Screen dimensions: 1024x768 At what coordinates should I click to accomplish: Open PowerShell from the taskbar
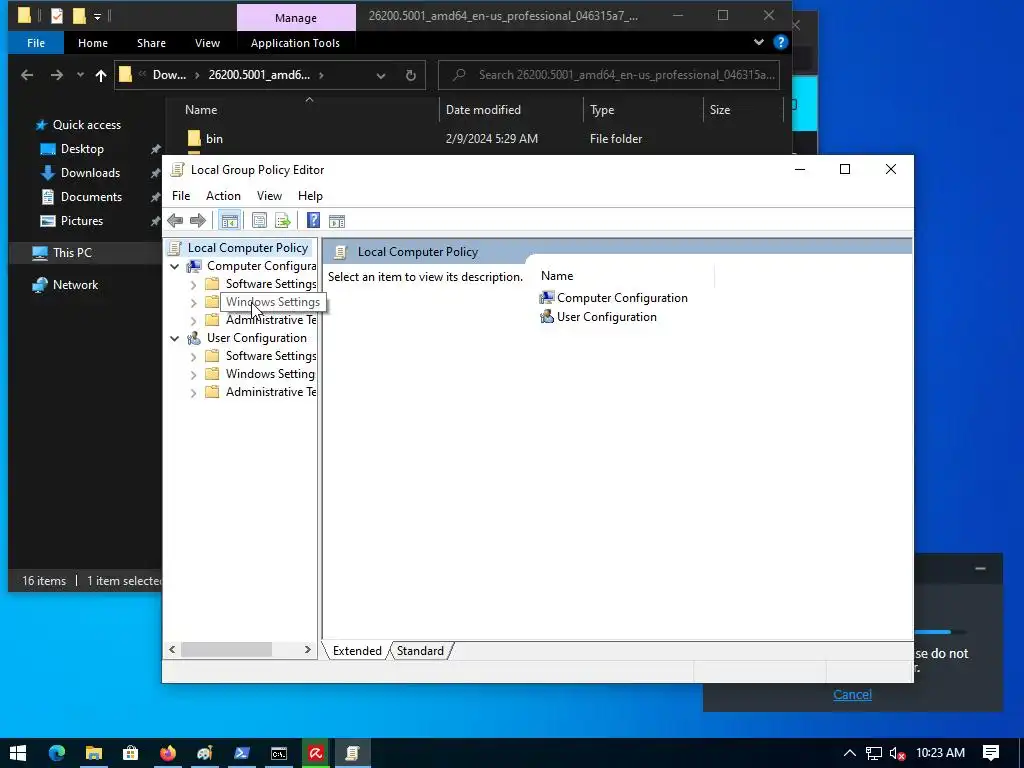pos(242,753)
